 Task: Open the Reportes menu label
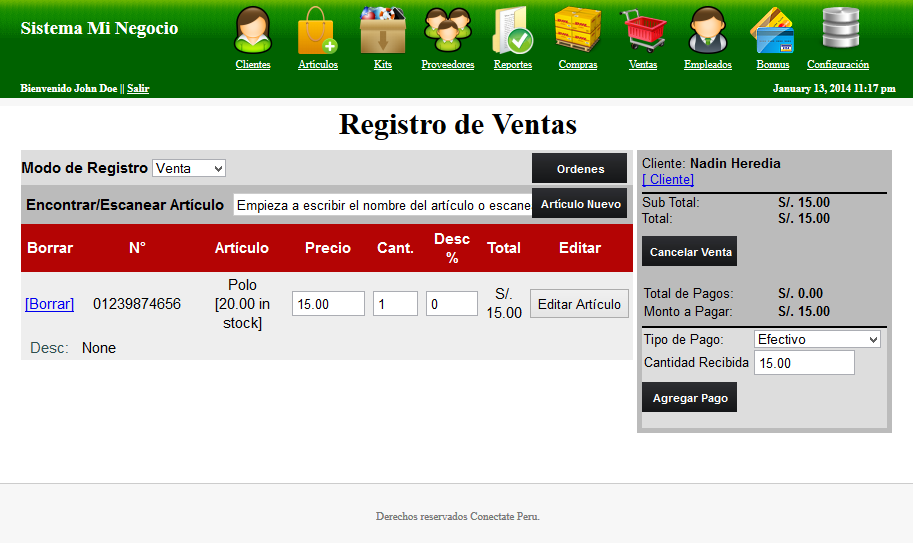[513, 65]
